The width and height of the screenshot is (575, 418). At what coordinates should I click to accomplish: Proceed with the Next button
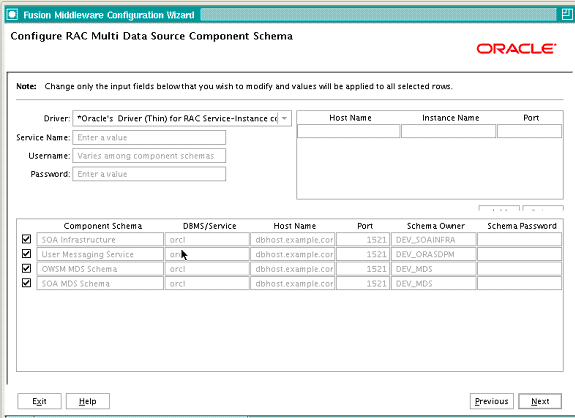coord(540,401)
